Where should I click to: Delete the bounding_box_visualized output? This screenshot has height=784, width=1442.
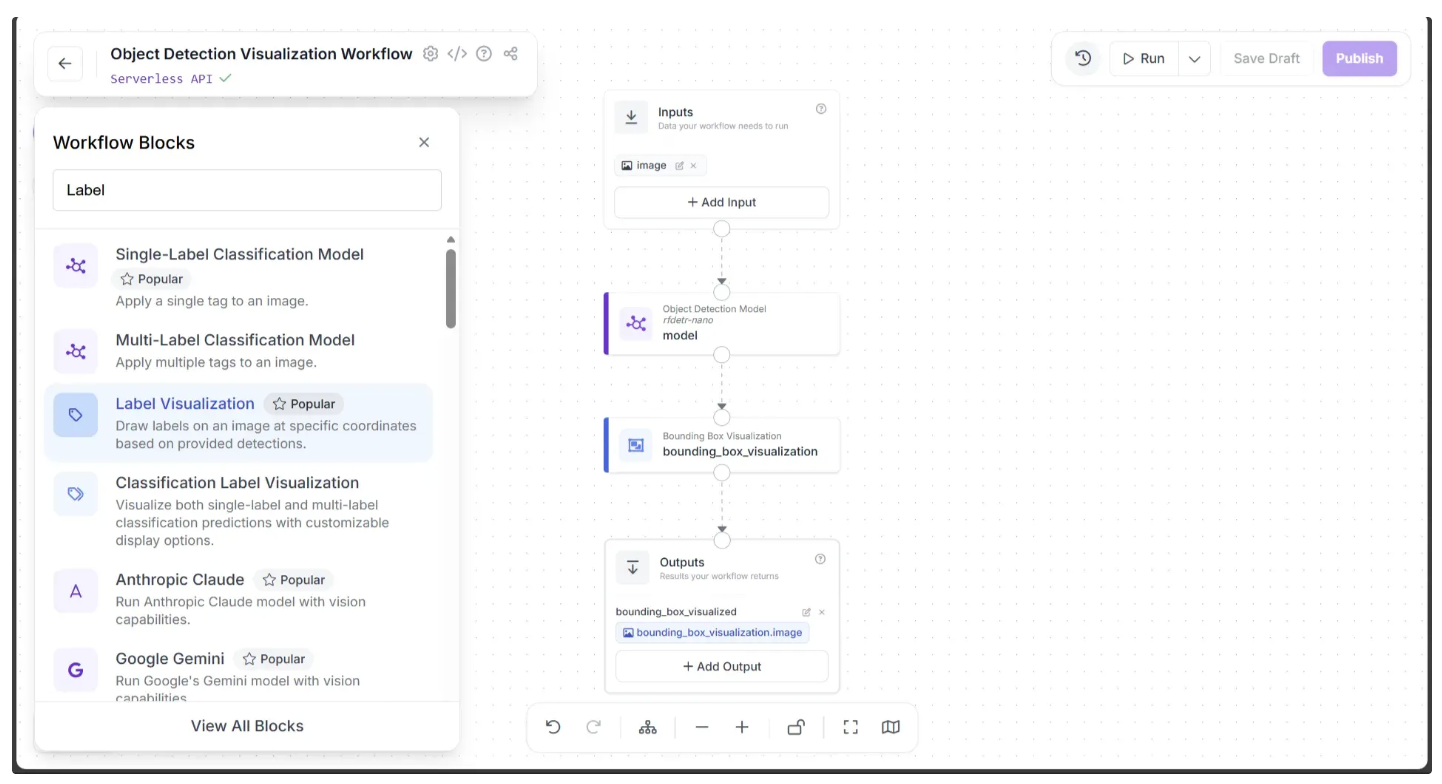[x=822, y=612]
